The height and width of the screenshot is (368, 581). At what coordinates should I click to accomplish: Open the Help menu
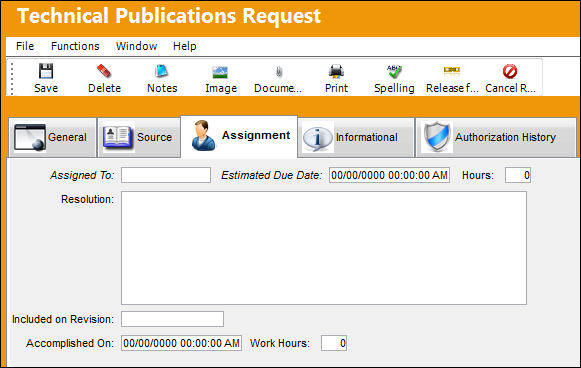tap(185, 46)
